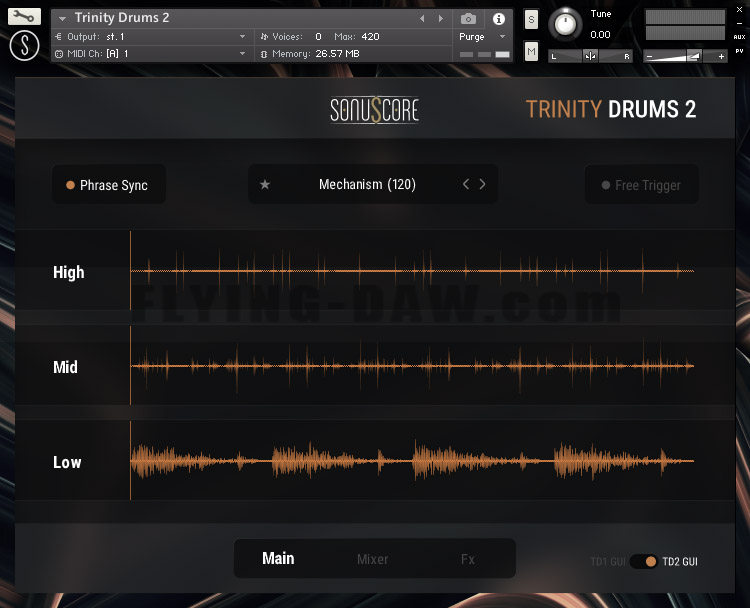Click the TD1 GUI label
Screen dimensions: 750x608
coord(607,562)
